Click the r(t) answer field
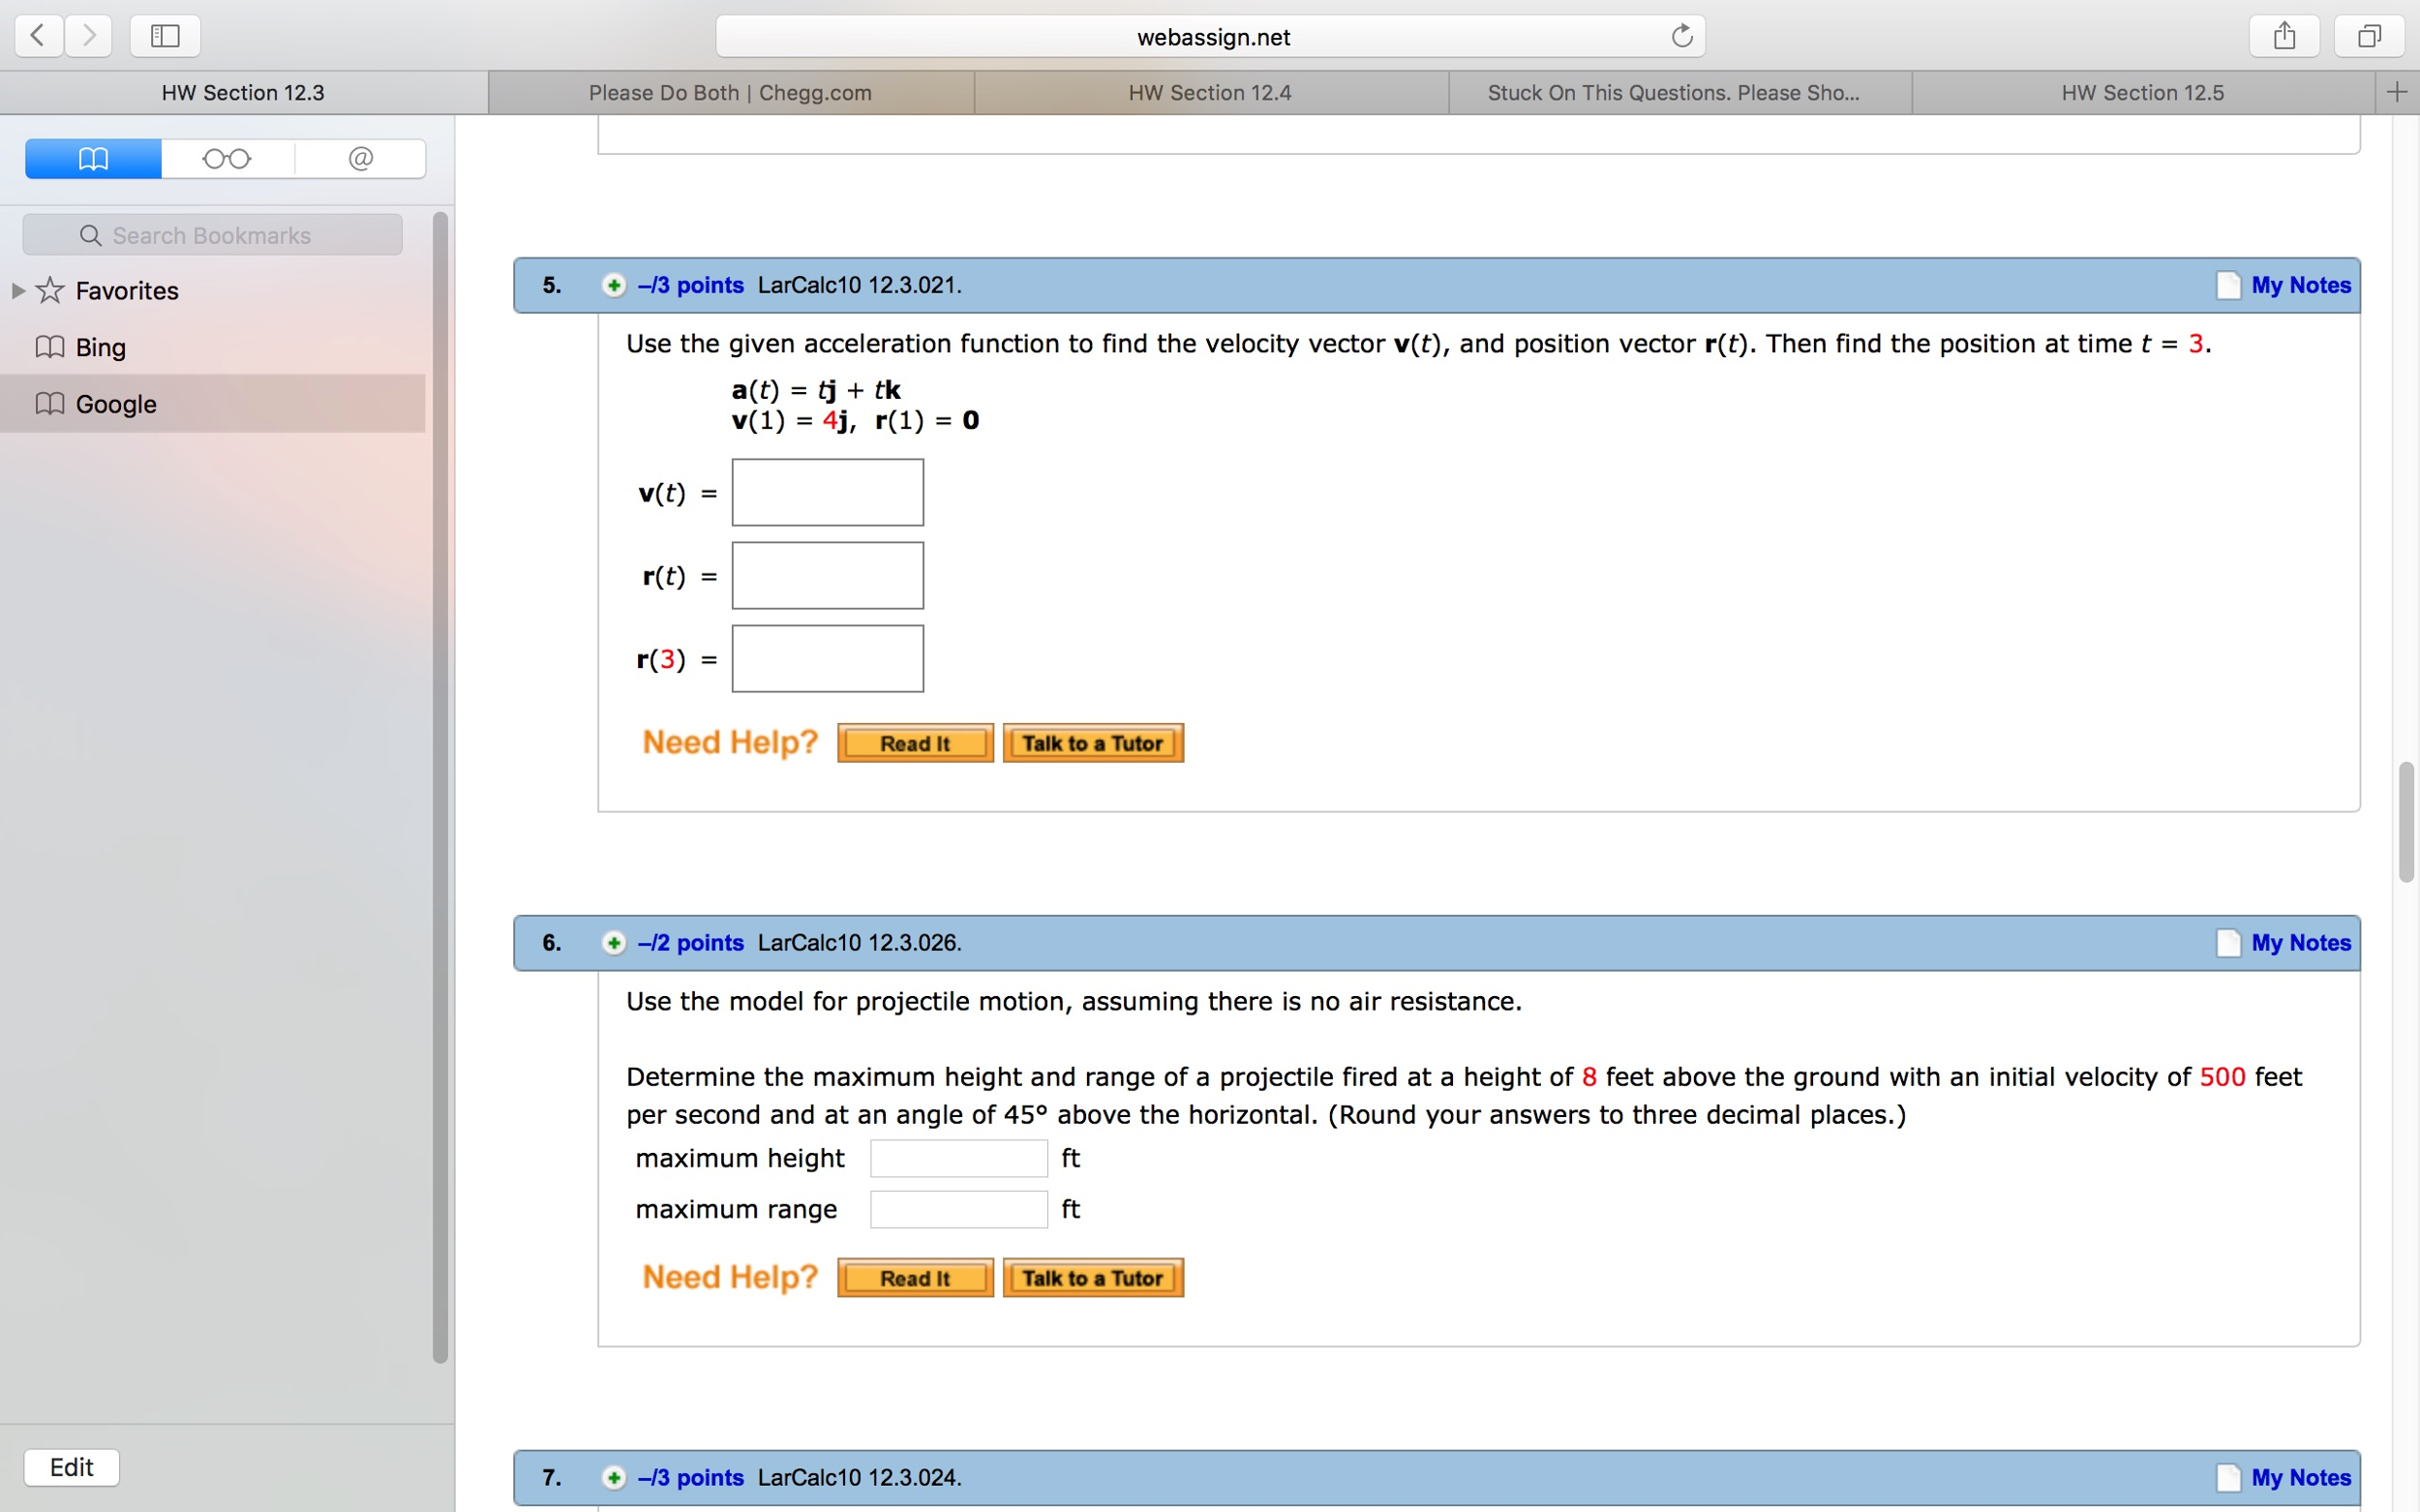This screenshot has height=1512, width=2420. coord(828,575)
